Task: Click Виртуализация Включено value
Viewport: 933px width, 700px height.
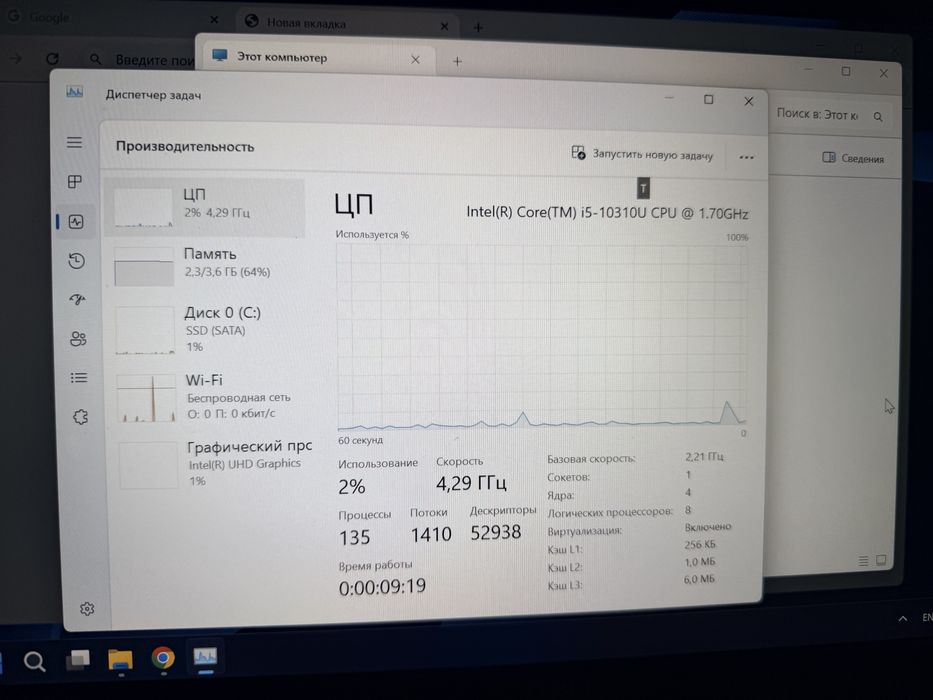Action: [x=707, y=527]
